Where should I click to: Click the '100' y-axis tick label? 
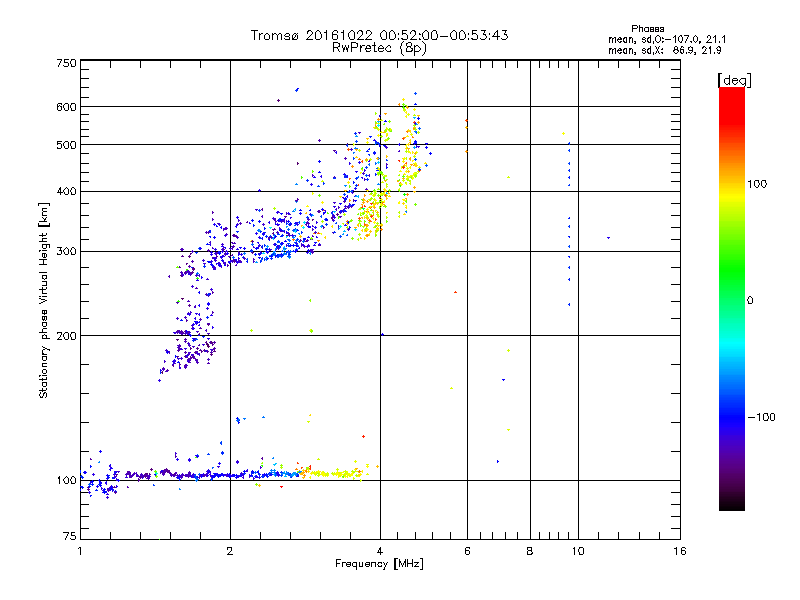point(66,480)
